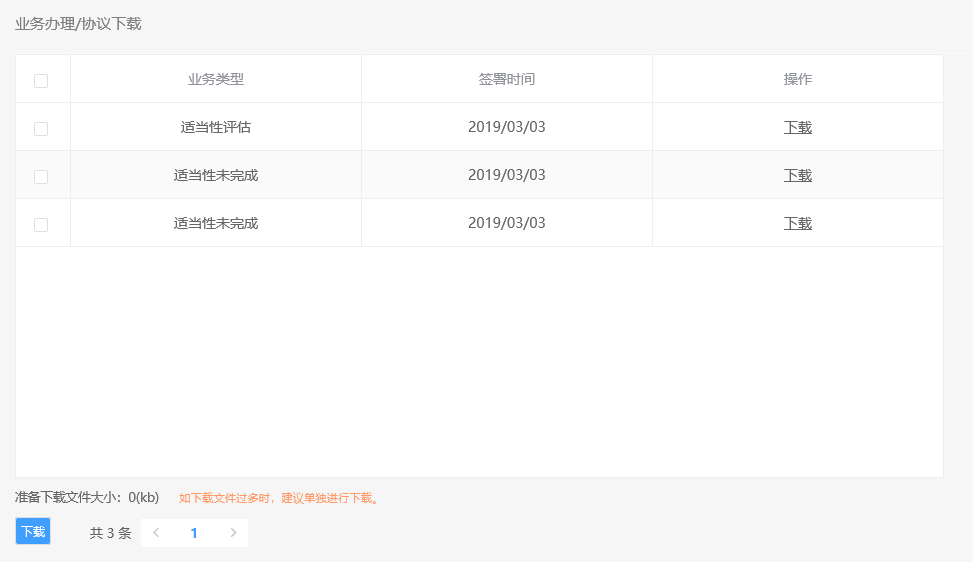
Task: Click the orange download warning hint text
Action: point(279,498)
